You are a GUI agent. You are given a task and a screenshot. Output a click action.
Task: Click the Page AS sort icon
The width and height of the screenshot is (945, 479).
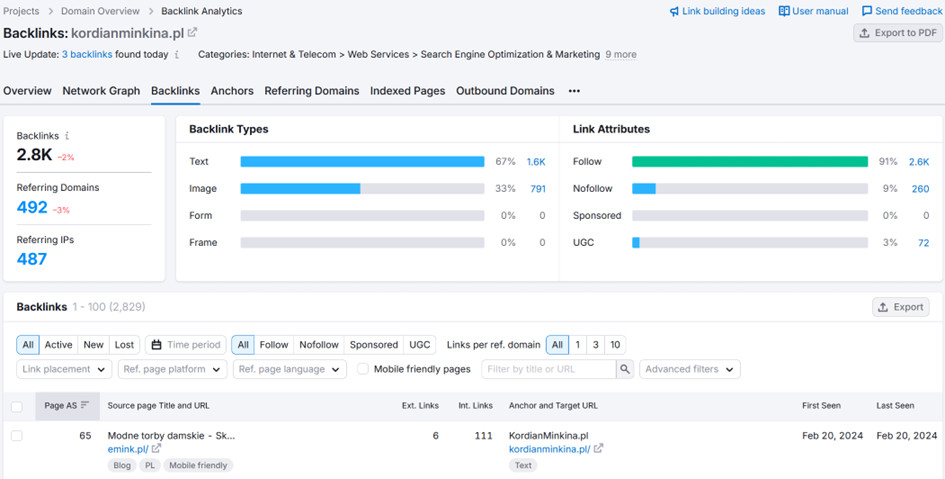pyautogui.click(x=85, y=405)
